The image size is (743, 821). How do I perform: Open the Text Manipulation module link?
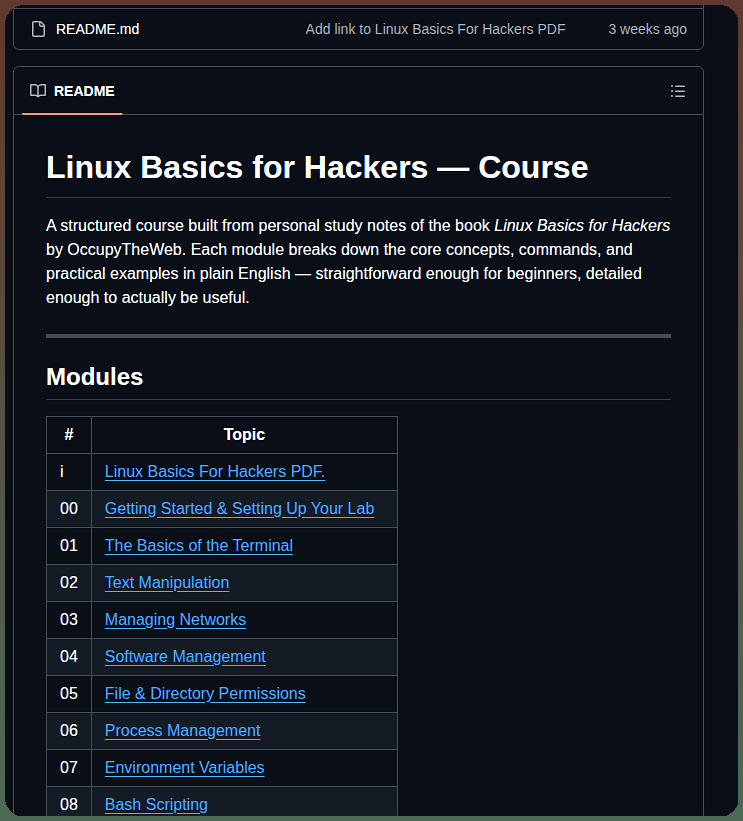tap(167, 582)
